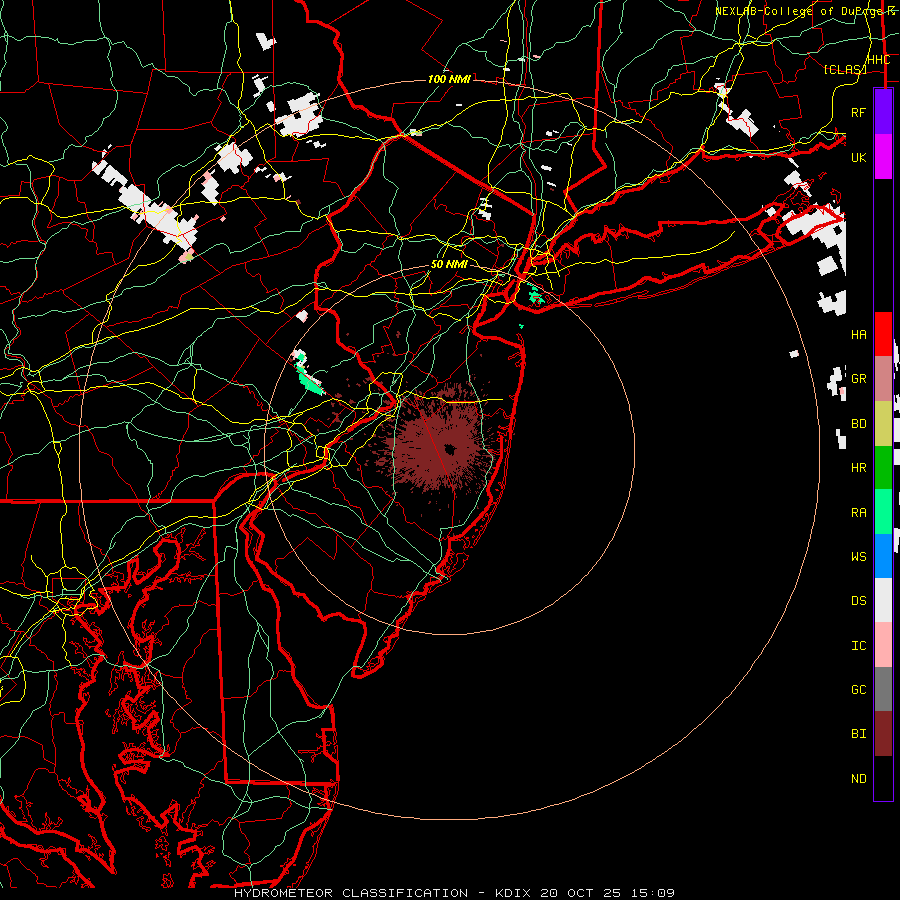Click the "HHC" product code text

[878, 60]
